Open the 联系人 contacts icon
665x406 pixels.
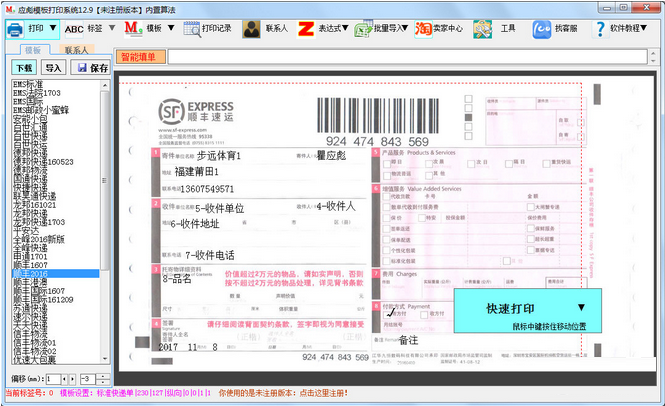tap(251, 29)
